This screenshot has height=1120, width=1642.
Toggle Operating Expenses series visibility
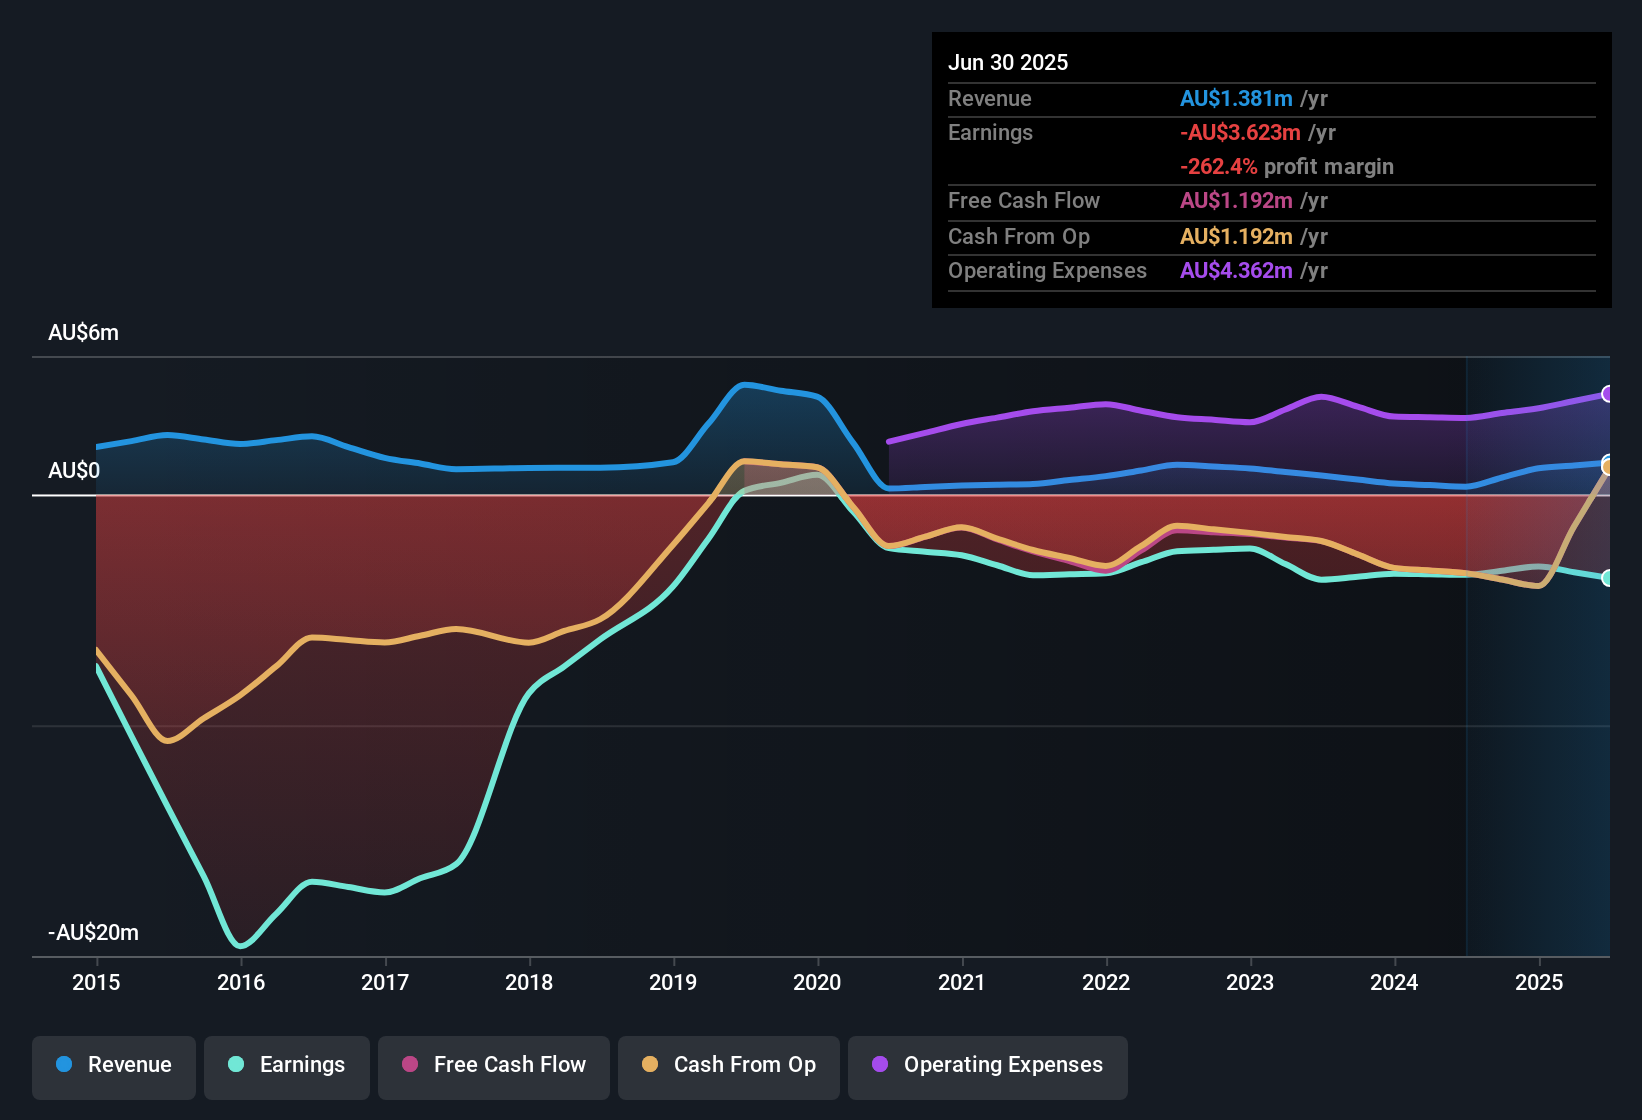pos(987,1065)
